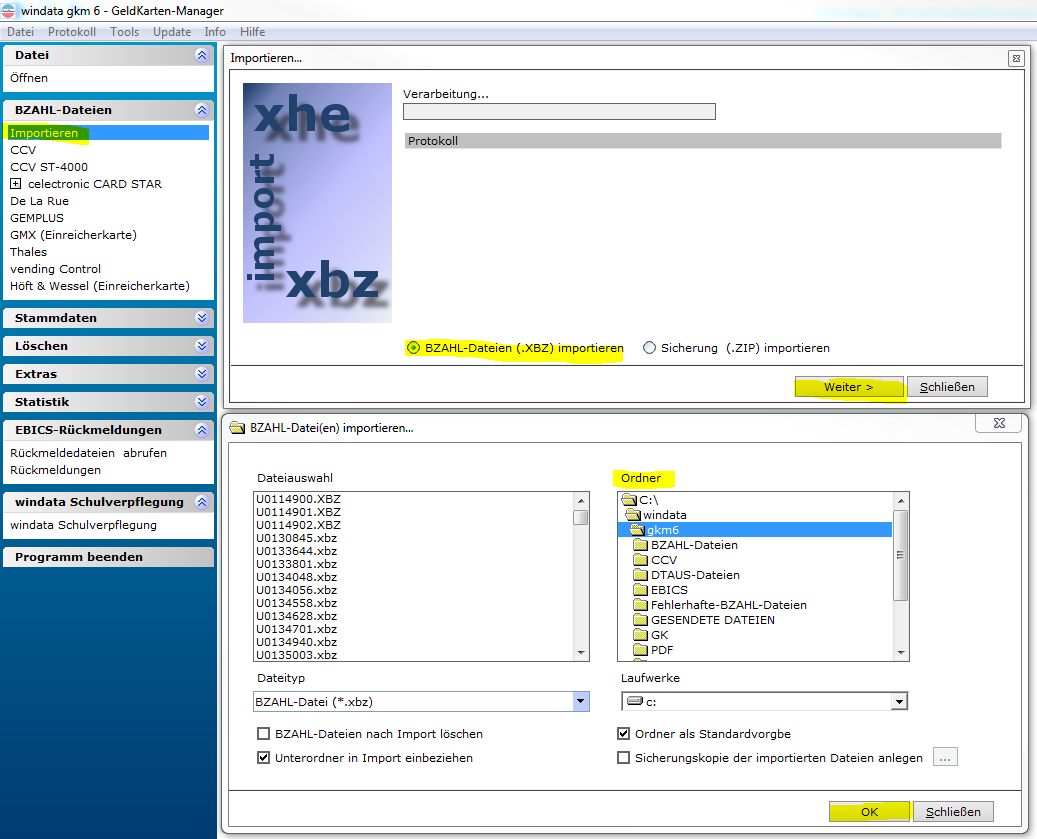Click the Dateiauswahl list scrollbar down arrow
This screenshot has height=839, width=1037.
(581, 653)
